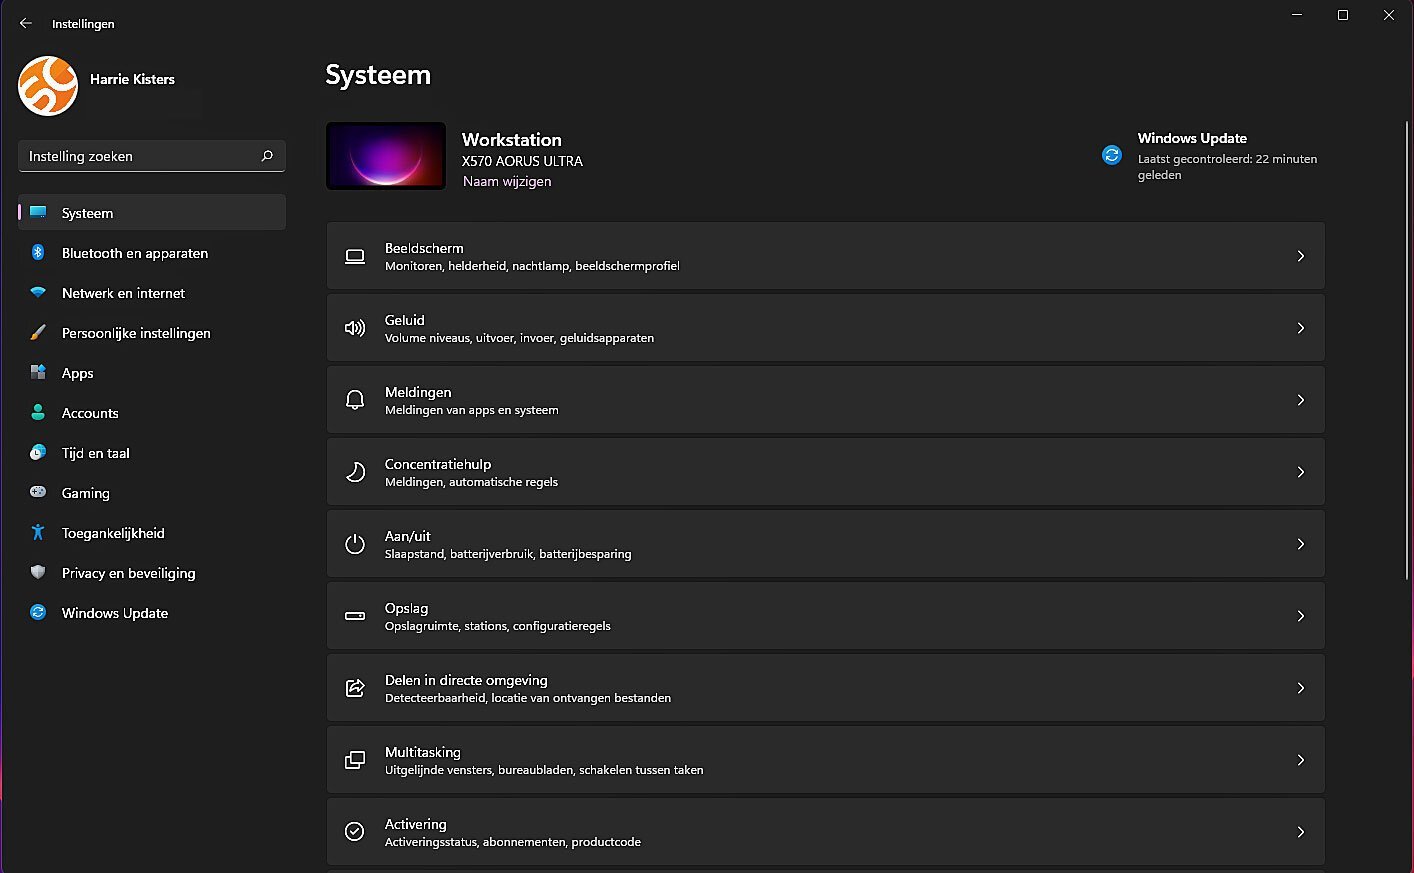This screenshot has height=873, width=1414.
Task: Open the Geluid settings title
Action: coord(405,320)
